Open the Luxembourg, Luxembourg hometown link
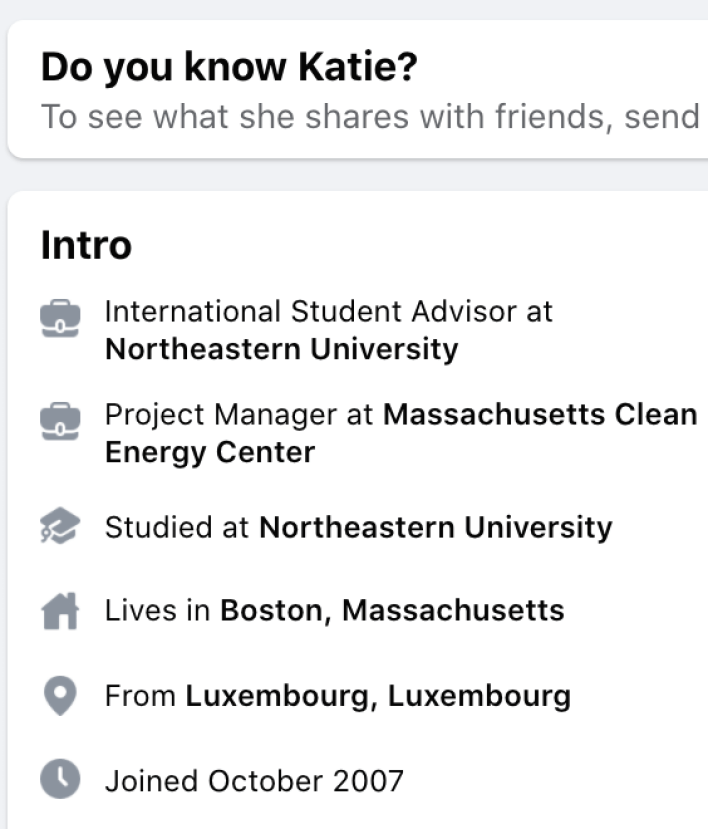Viewport: 708px width, 829px height. 378,696
